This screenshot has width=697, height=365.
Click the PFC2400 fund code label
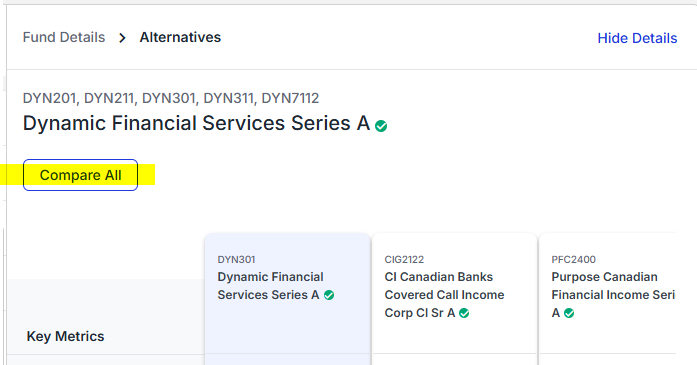tap(573, 259)
